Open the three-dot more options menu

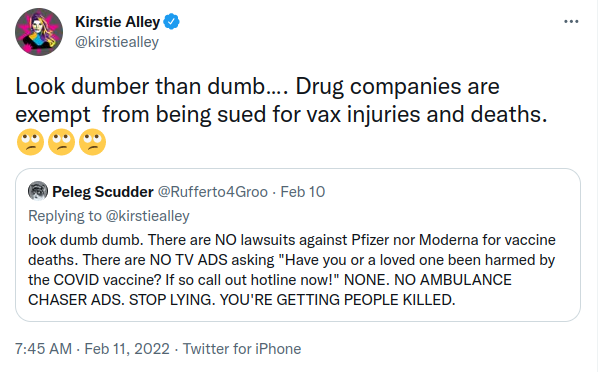pos(571,22)
